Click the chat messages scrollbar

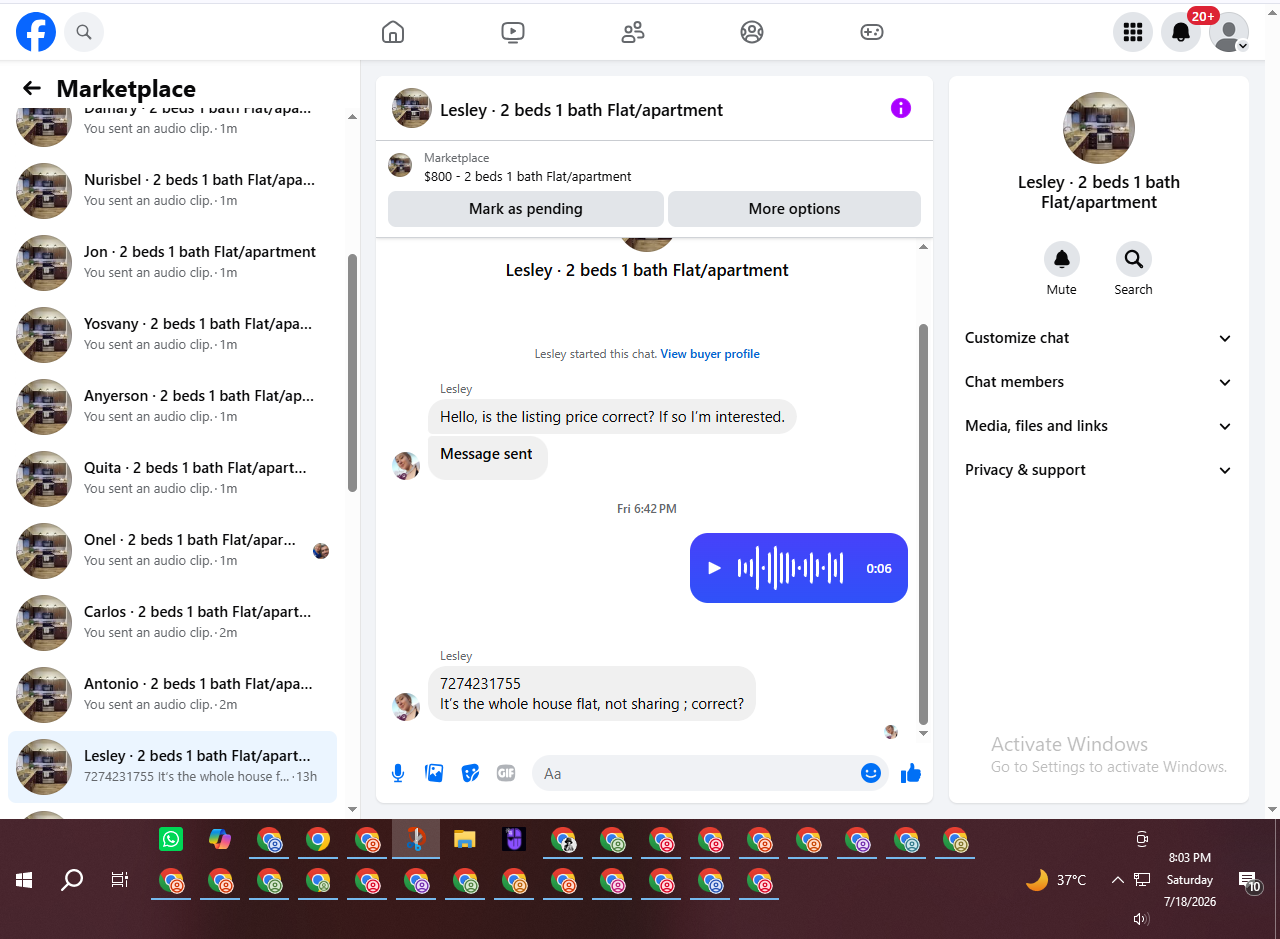point(923,523)
